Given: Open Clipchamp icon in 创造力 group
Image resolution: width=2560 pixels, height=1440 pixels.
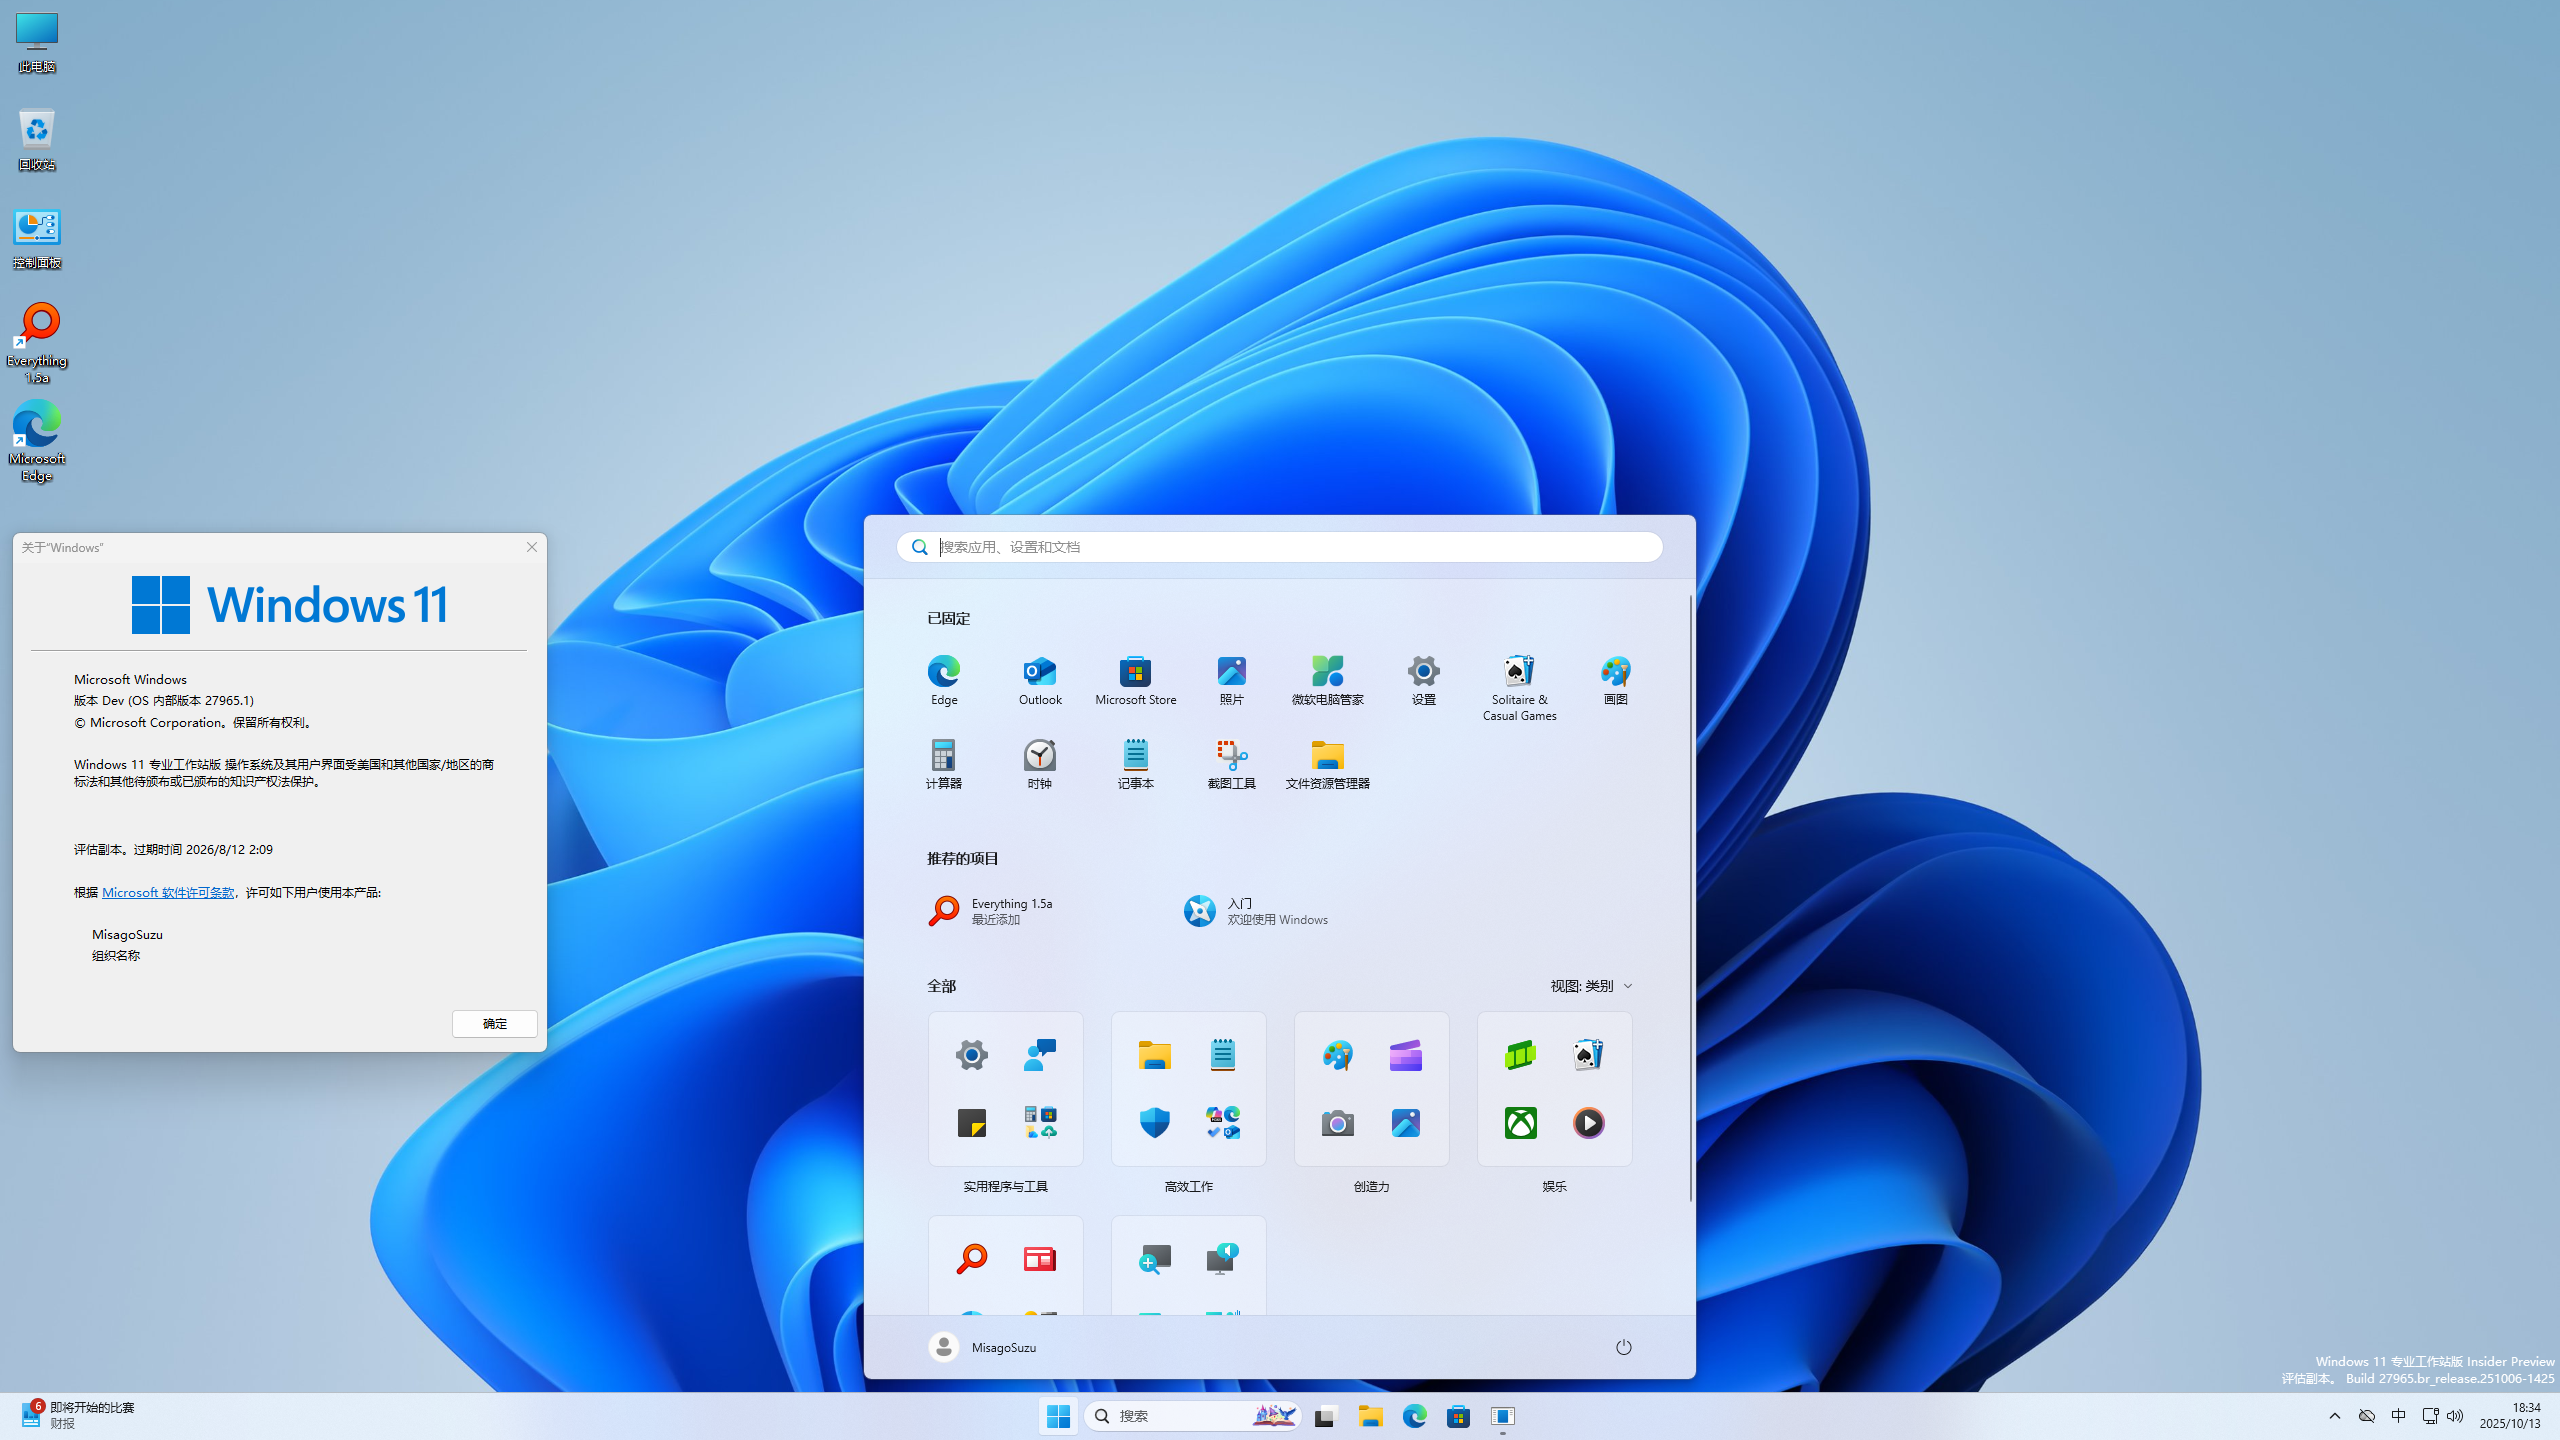Looking at the screenshot, I should point(1406,1055).
